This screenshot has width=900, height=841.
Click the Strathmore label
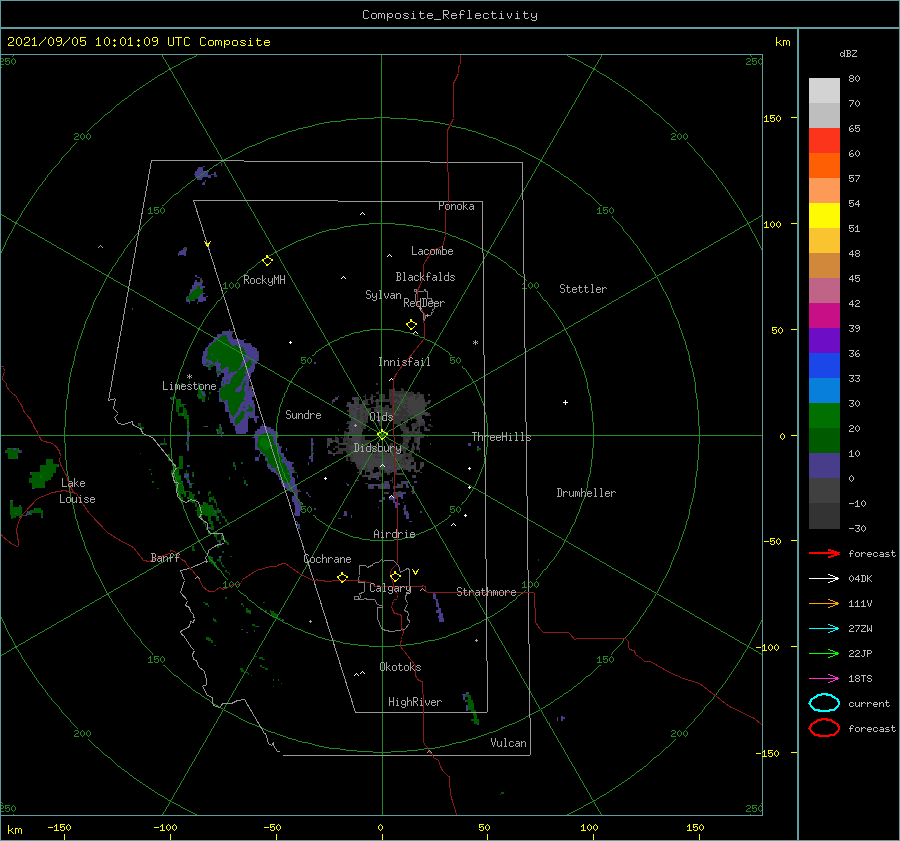486,592
